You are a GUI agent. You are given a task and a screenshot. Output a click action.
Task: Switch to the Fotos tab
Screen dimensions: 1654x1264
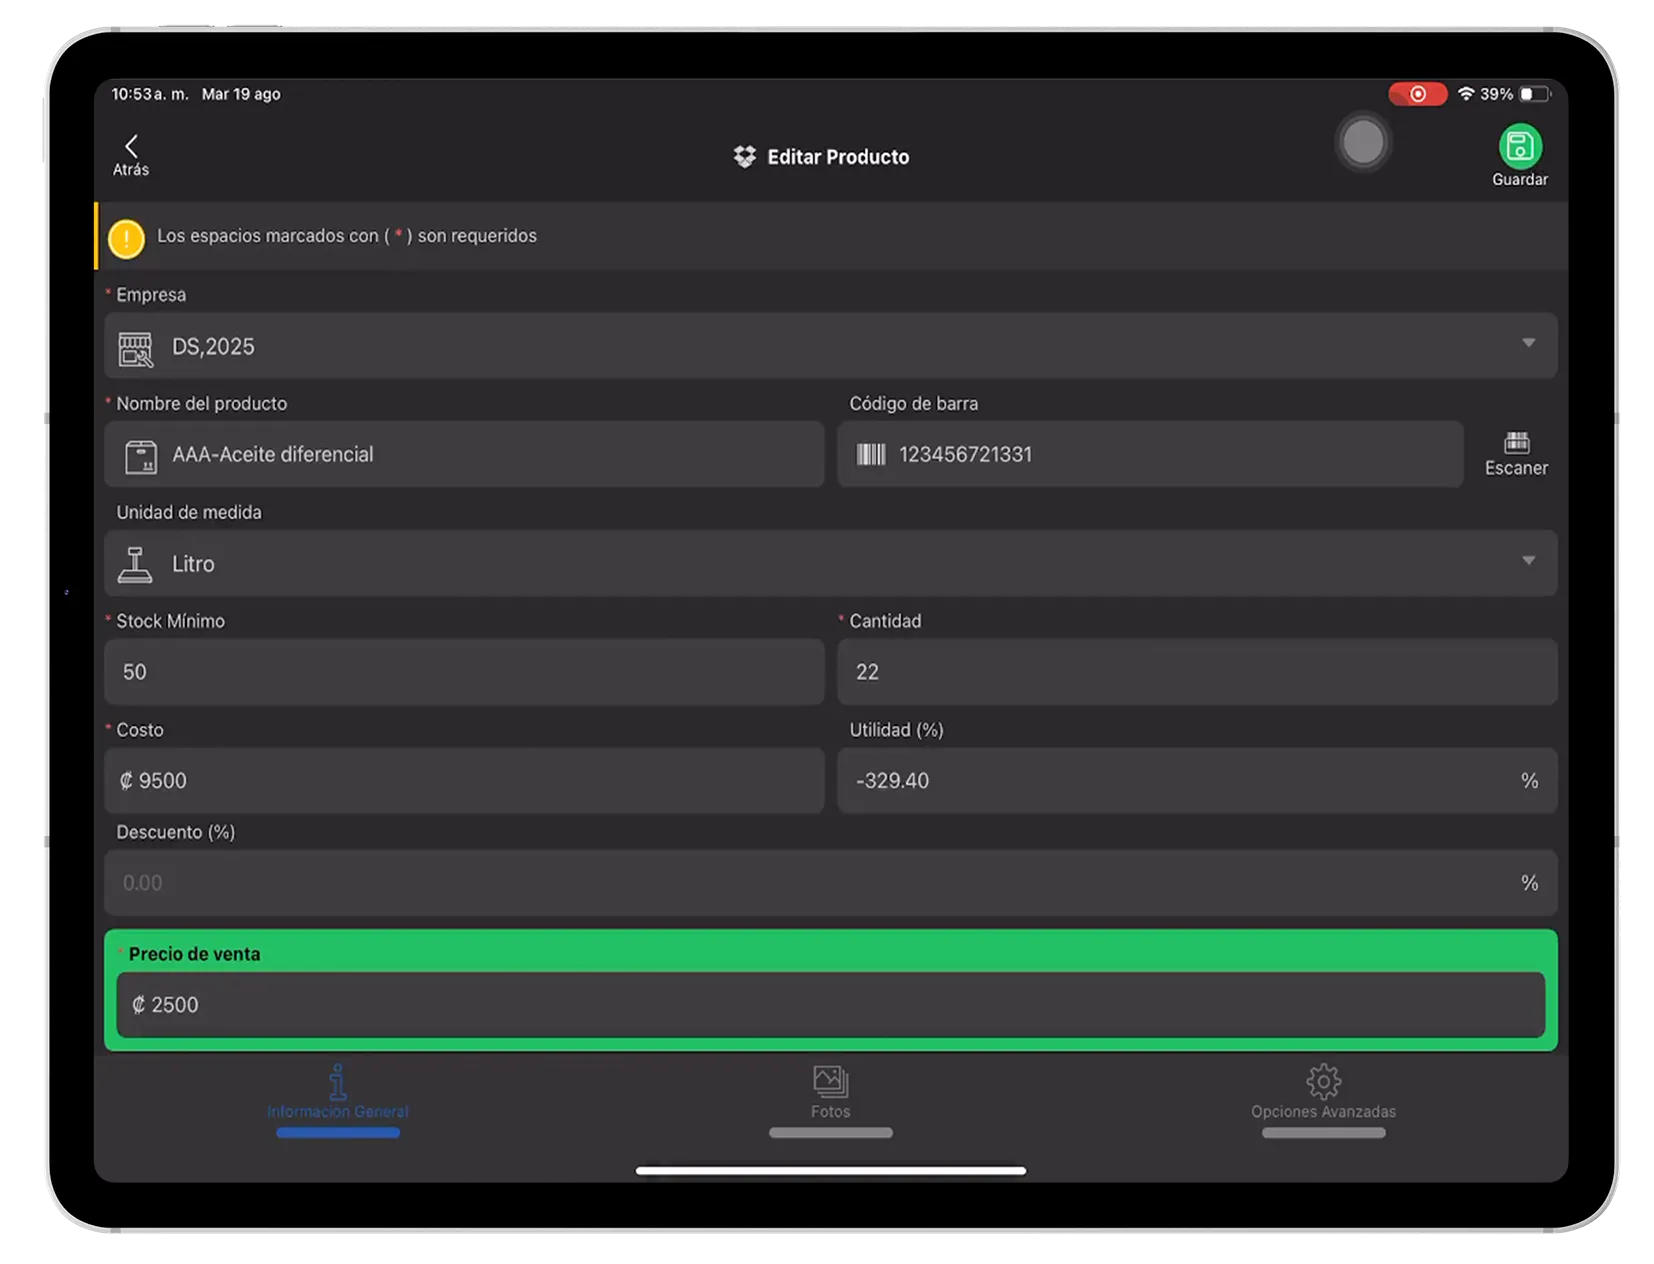(x=830, y=1093)
